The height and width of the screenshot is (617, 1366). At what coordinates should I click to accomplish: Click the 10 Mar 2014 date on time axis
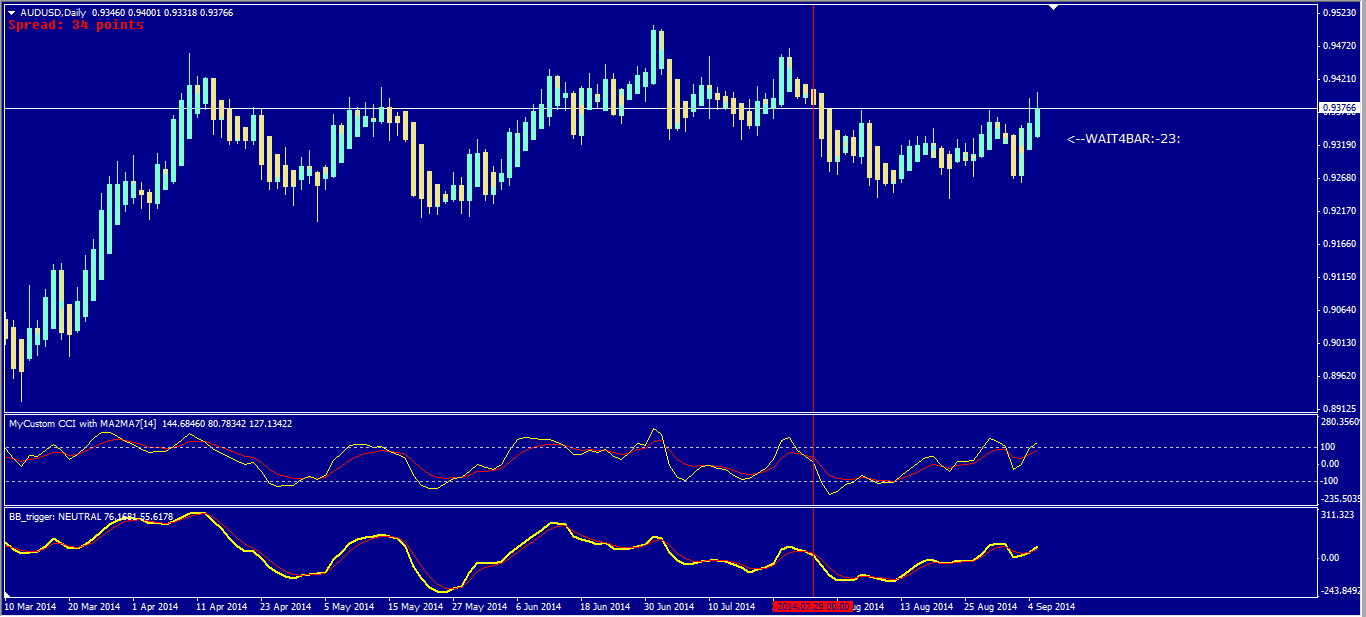point(31,606)
